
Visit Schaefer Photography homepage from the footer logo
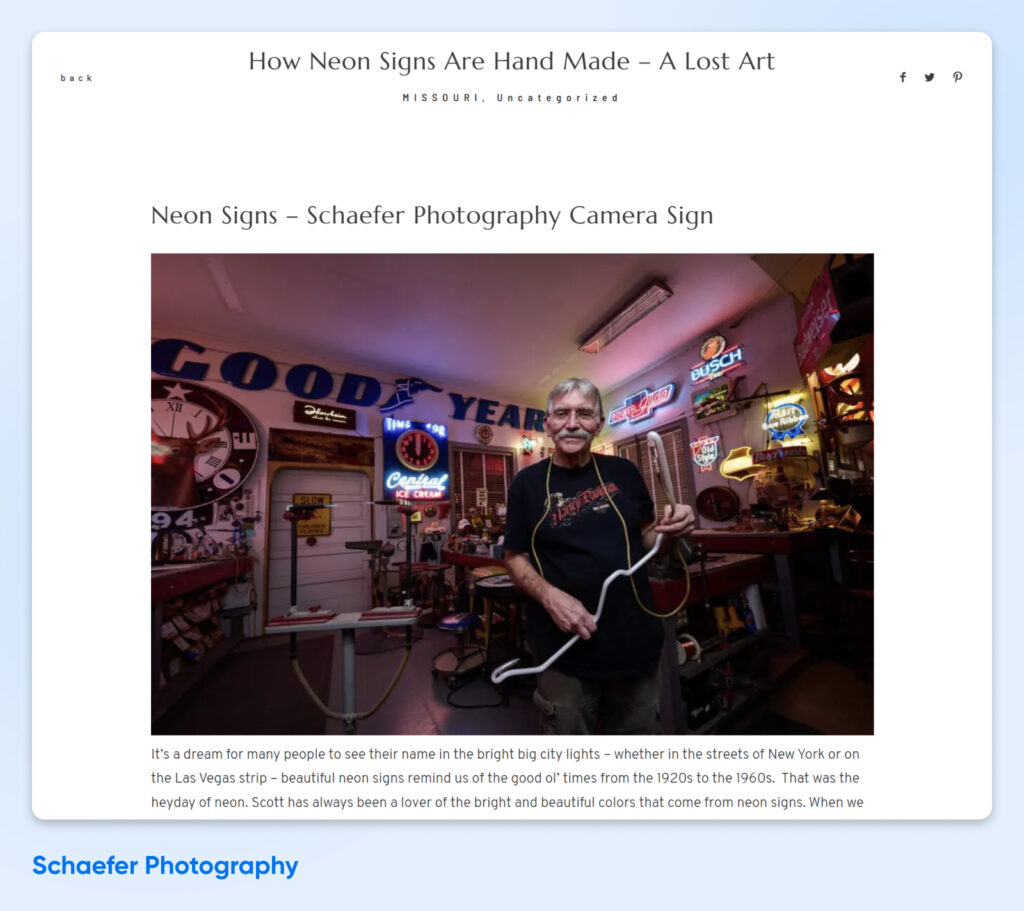(165, 866)
